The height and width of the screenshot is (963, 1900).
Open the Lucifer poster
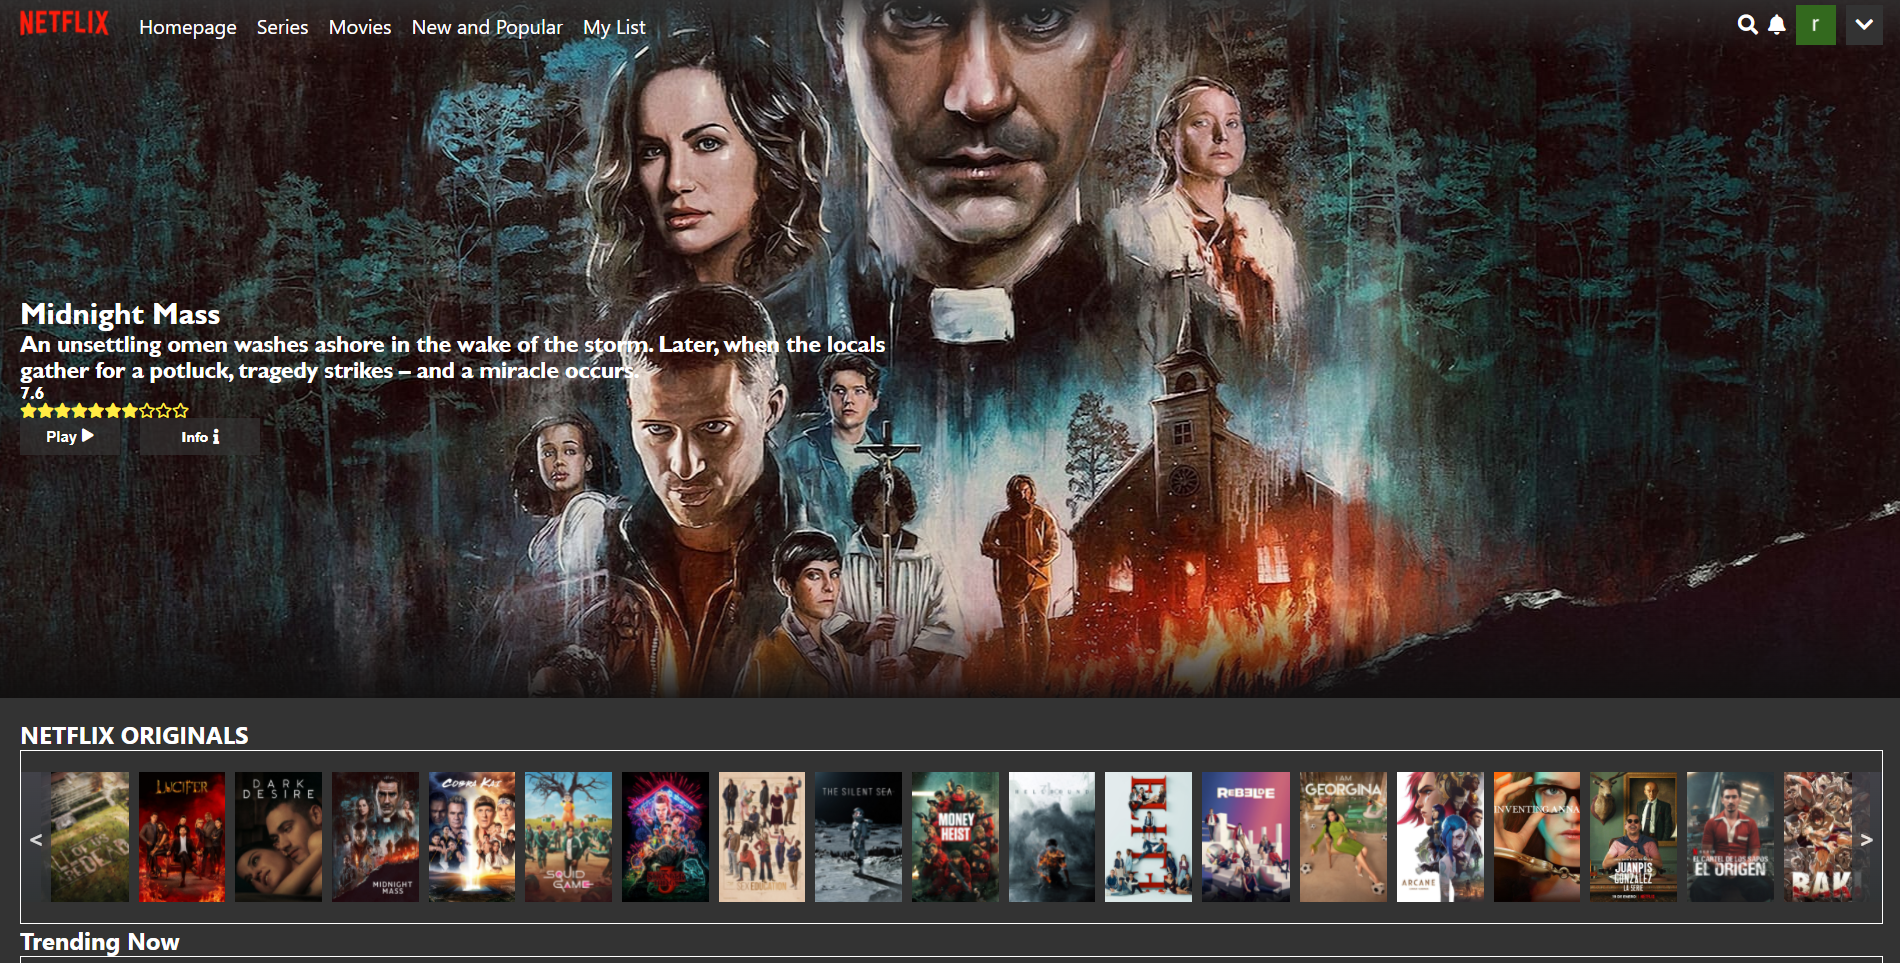182,837
